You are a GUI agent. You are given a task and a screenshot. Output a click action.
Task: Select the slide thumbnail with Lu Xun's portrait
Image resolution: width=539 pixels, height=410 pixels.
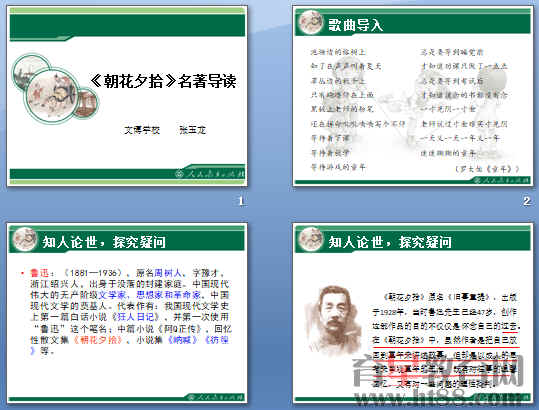pyautogui.click(x=413, y=313)
